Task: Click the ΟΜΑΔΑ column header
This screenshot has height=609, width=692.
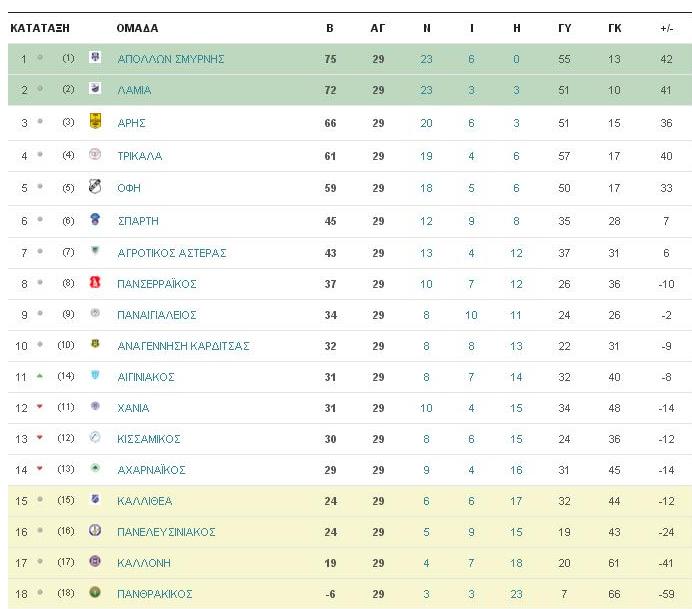Action: [x=137, y=28]
